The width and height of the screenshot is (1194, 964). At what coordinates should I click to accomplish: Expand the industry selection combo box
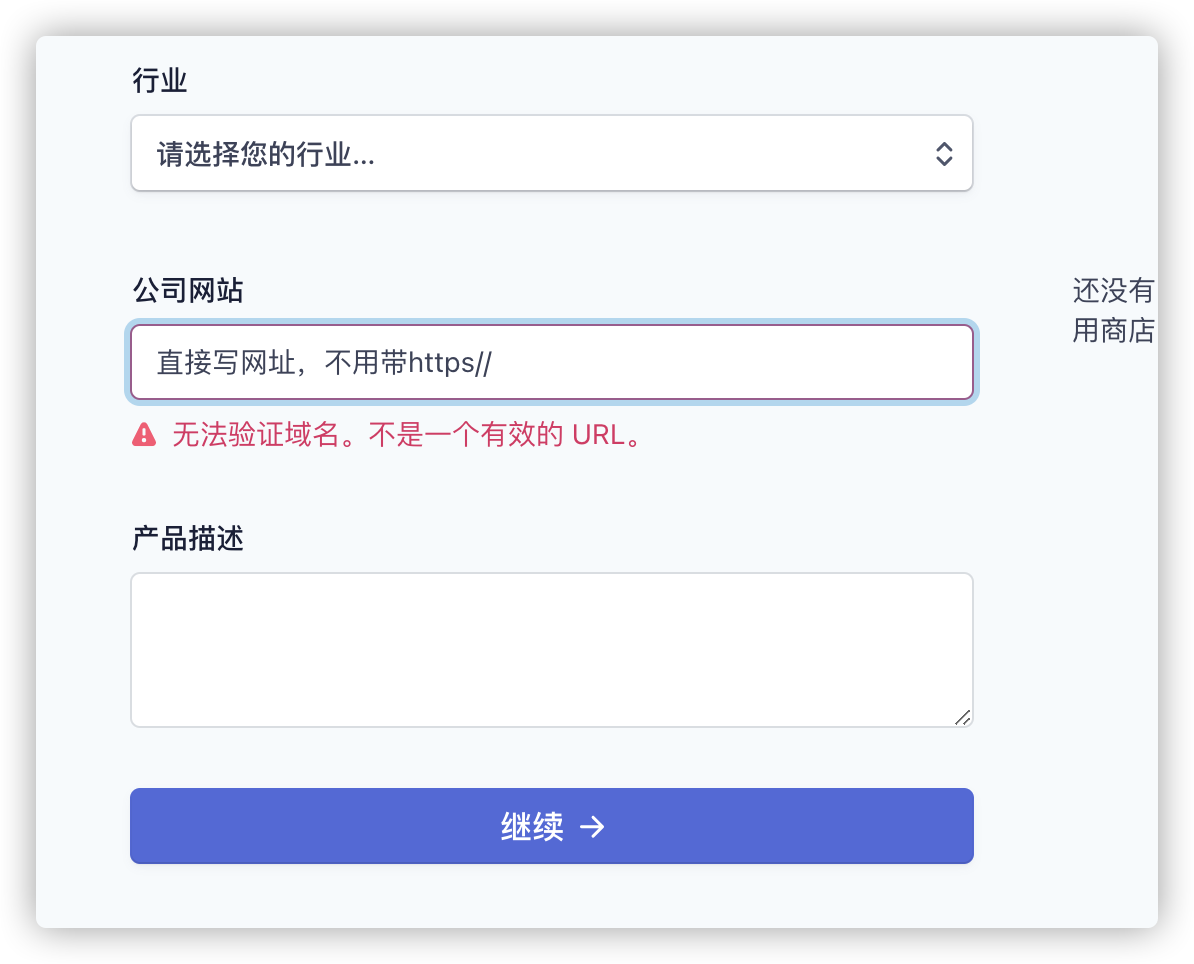(x=551, y=153)
